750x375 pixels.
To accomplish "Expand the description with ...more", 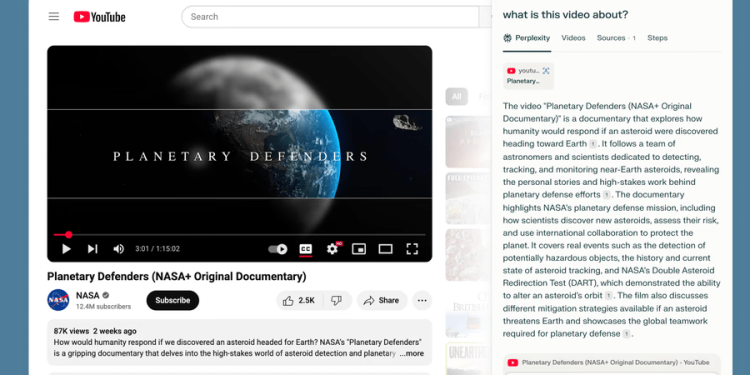I will (412, 354).
